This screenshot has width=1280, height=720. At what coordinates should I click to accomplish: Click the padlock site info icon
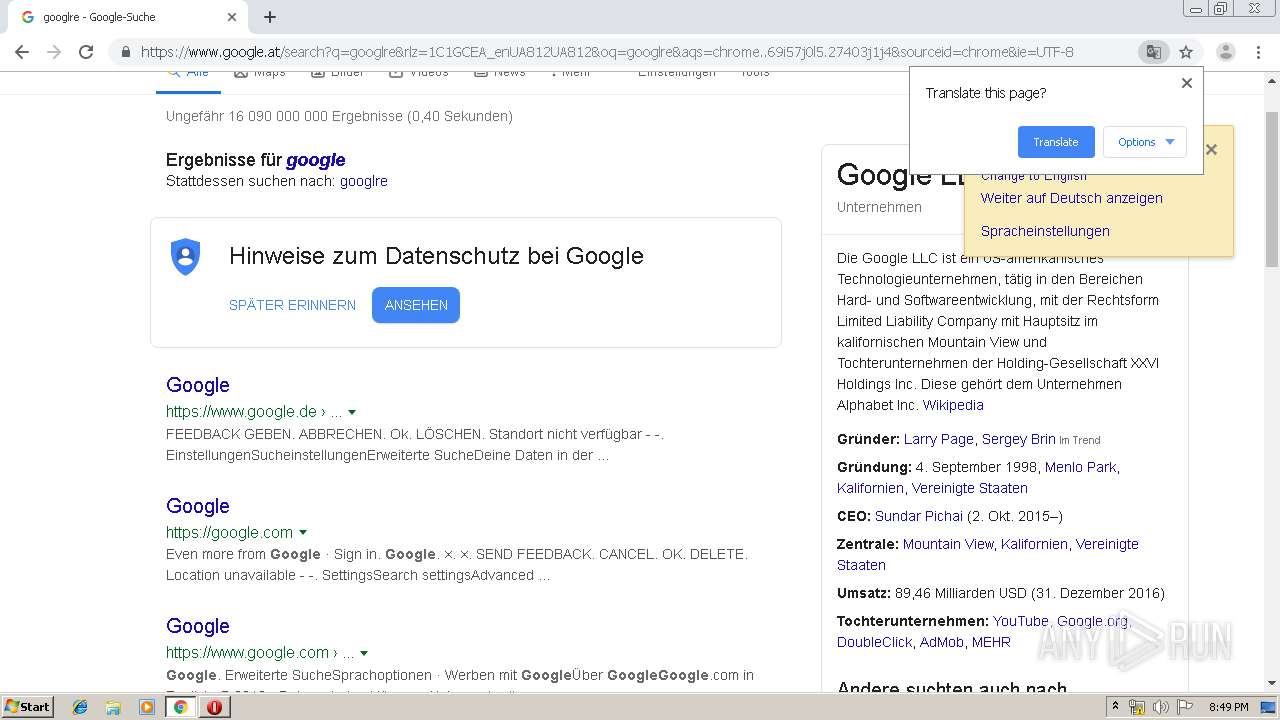tap(126, 52)
